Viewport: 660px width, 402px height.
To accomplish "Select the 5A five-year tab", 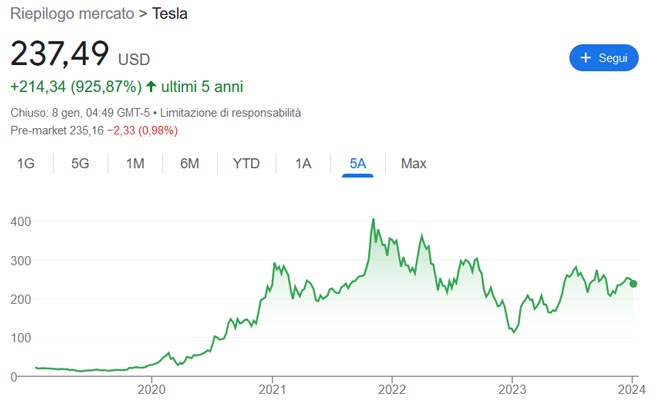I will pyautogui.click(x=357, y=163).
